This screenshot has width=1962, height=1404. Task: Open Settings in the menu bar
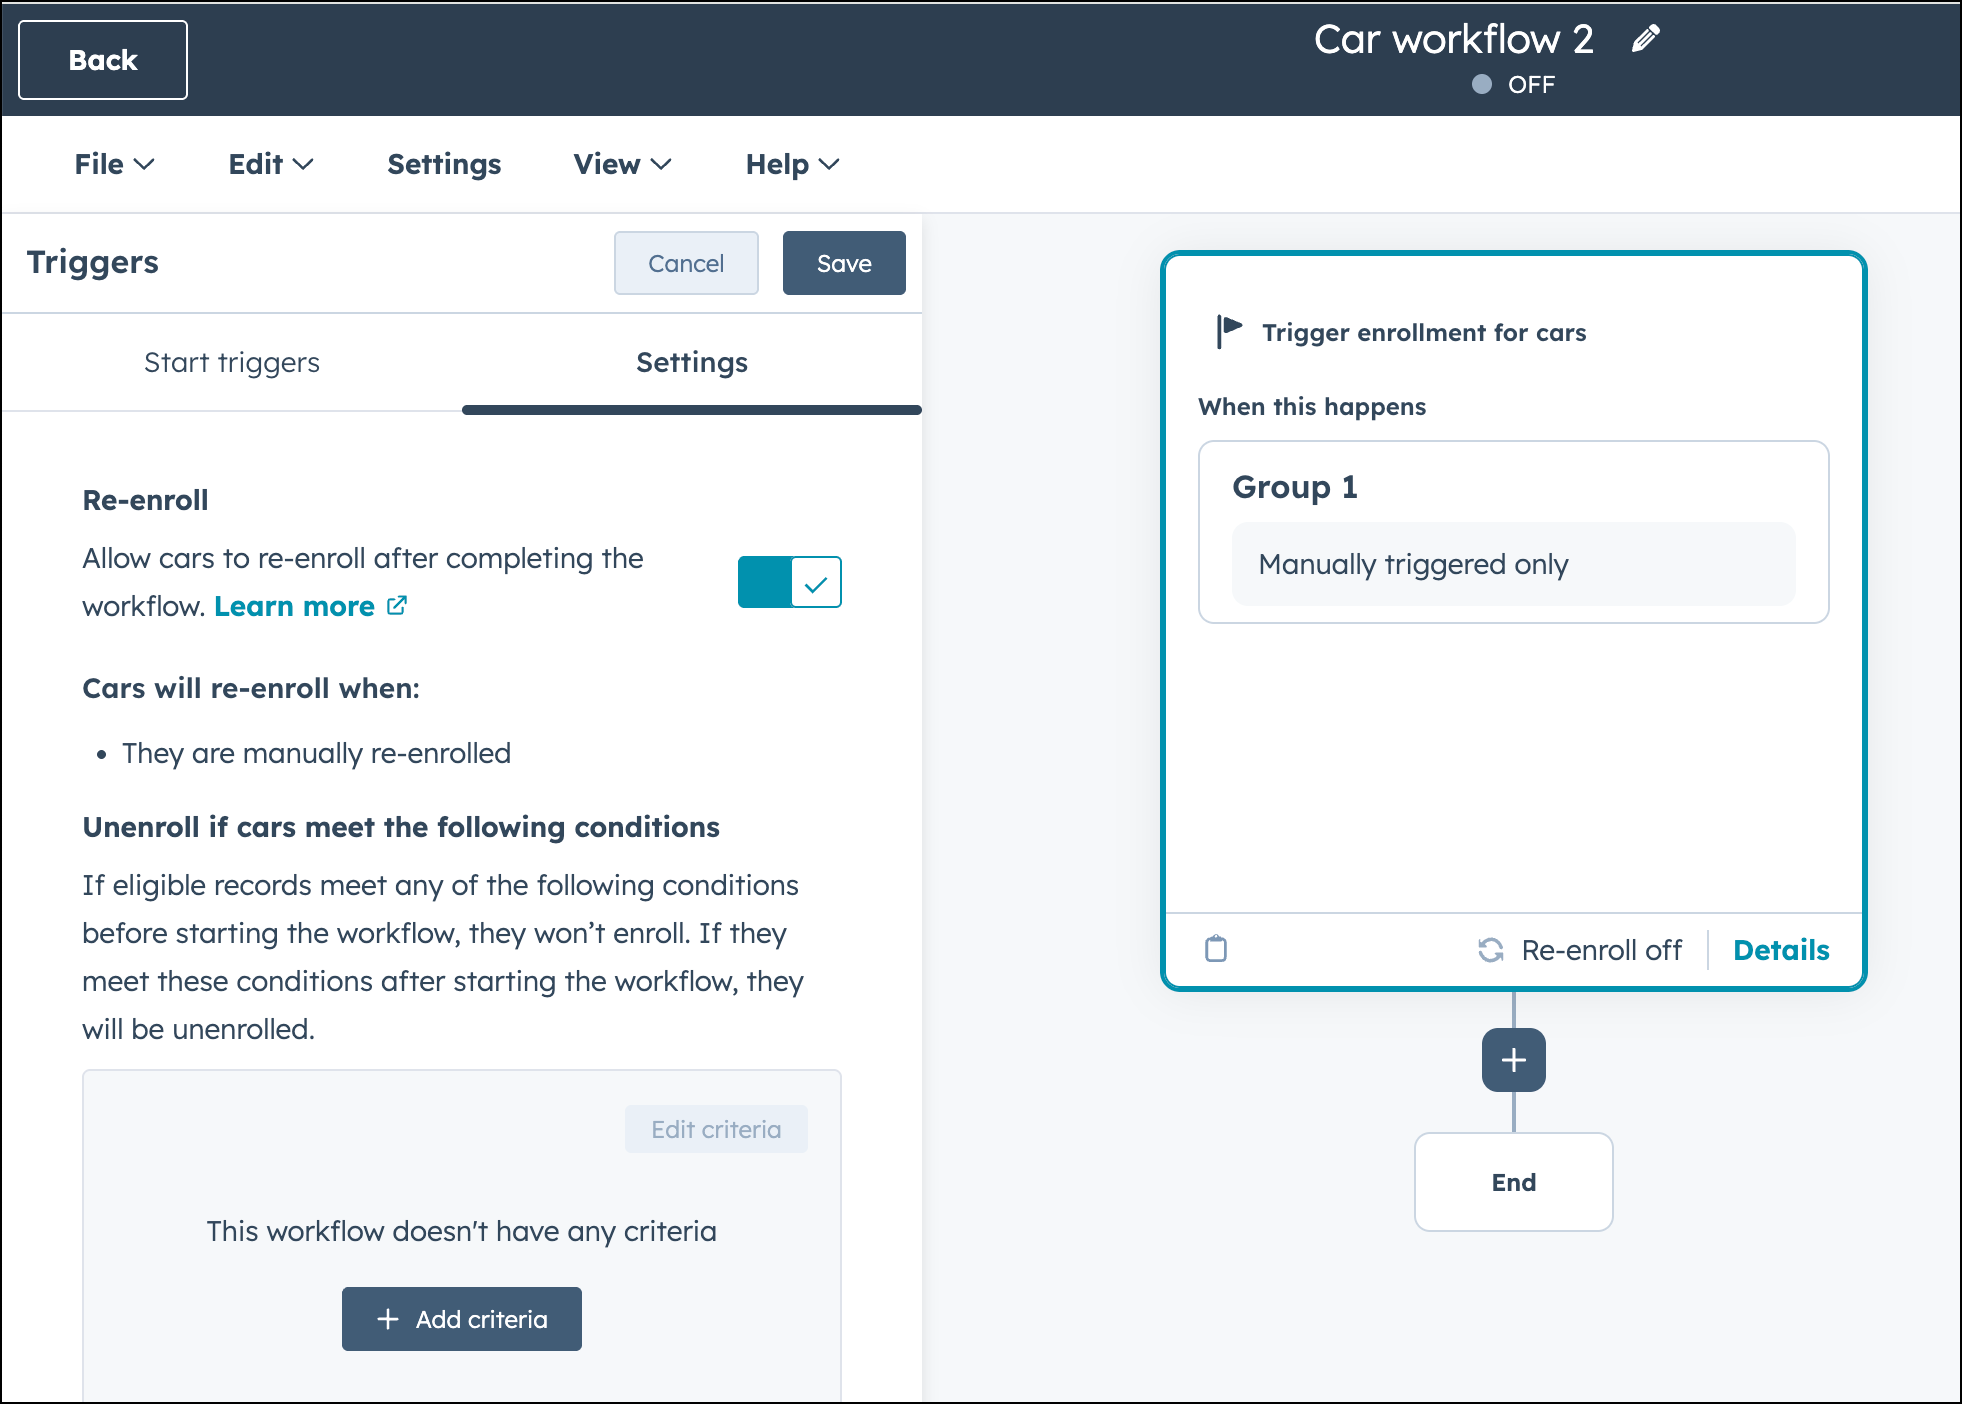(444, 164)
